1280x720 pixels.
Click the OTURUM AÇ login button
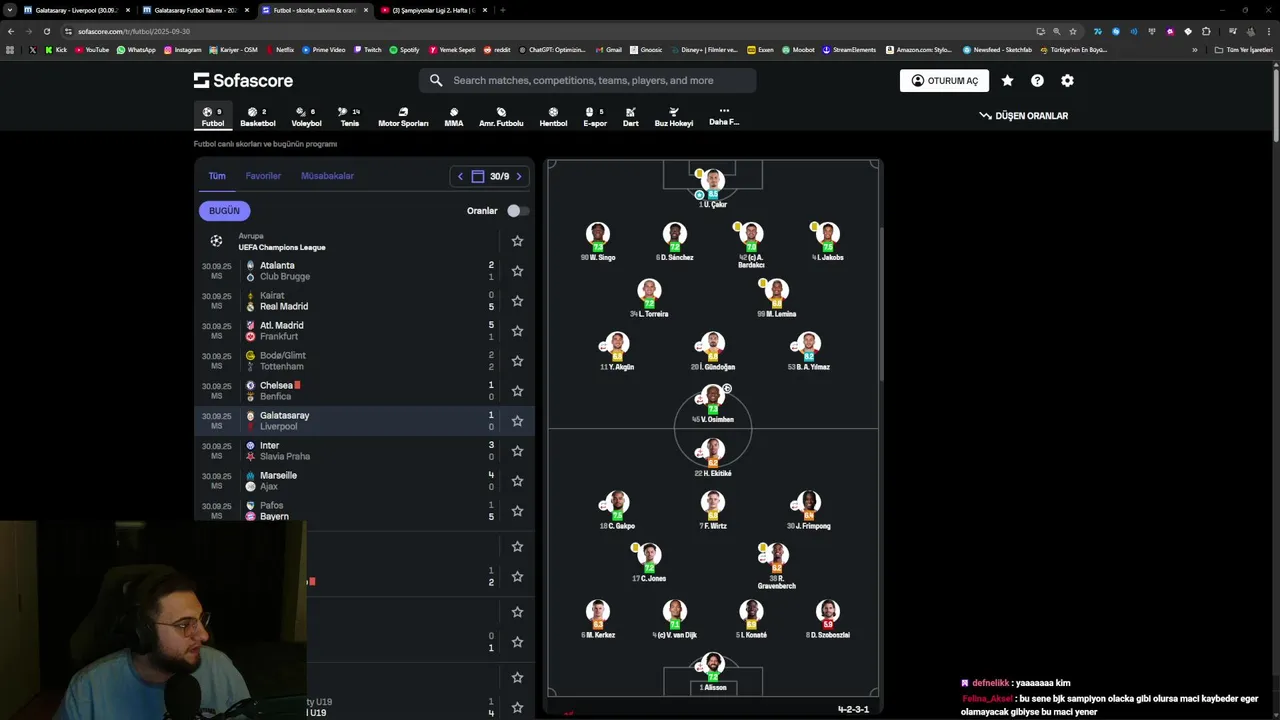click(944, 81)
